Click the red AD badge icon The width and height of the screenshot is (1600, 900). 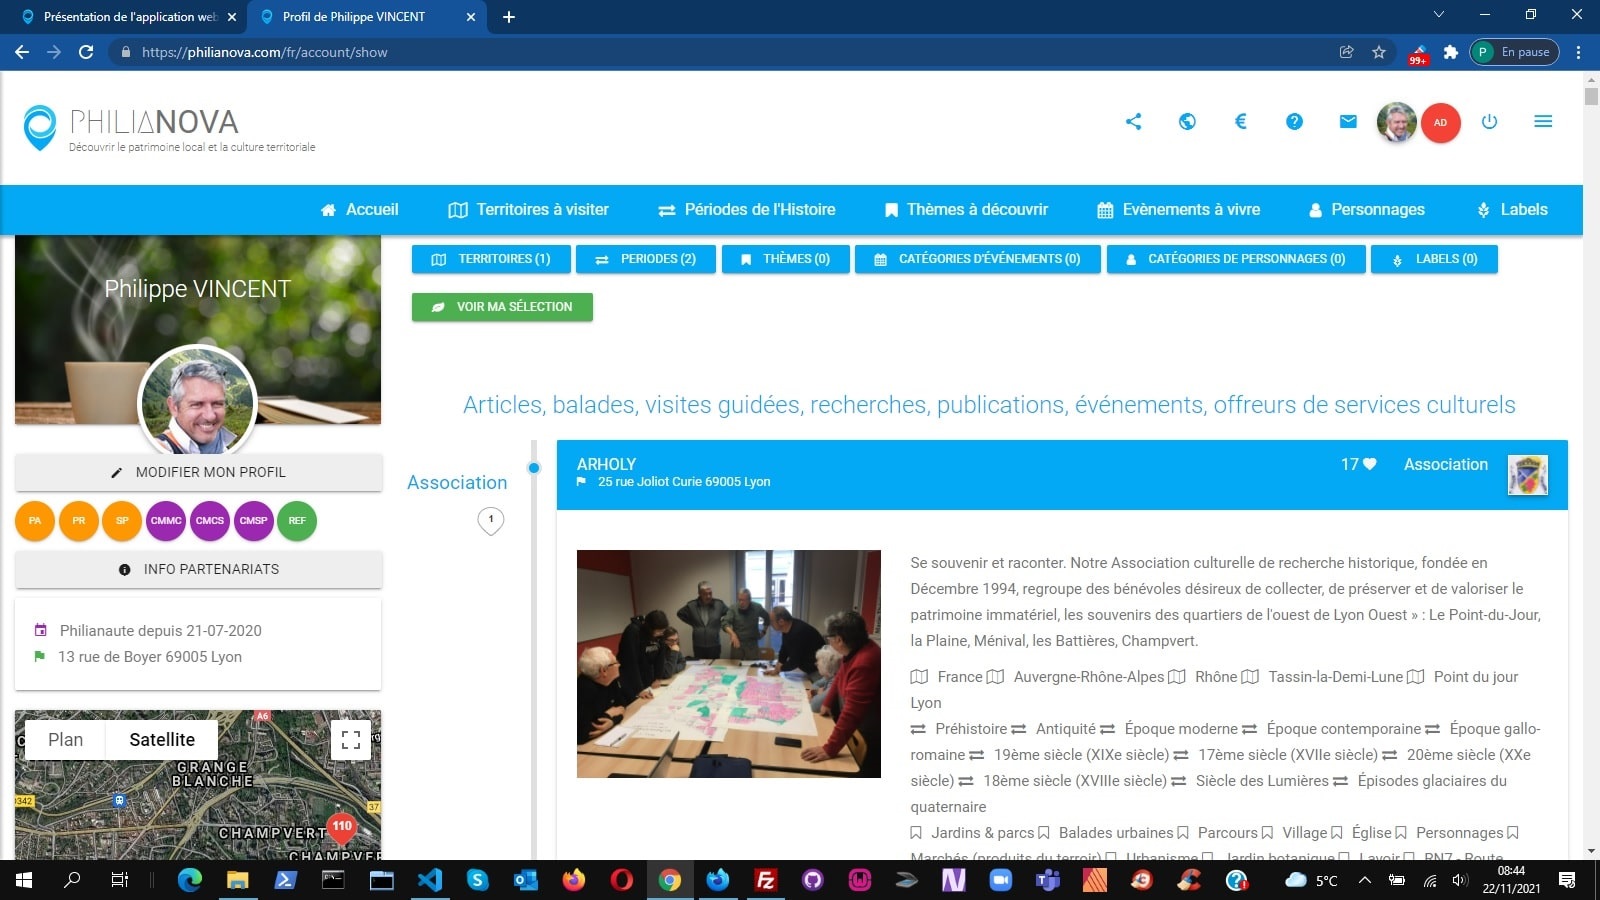1440,123
